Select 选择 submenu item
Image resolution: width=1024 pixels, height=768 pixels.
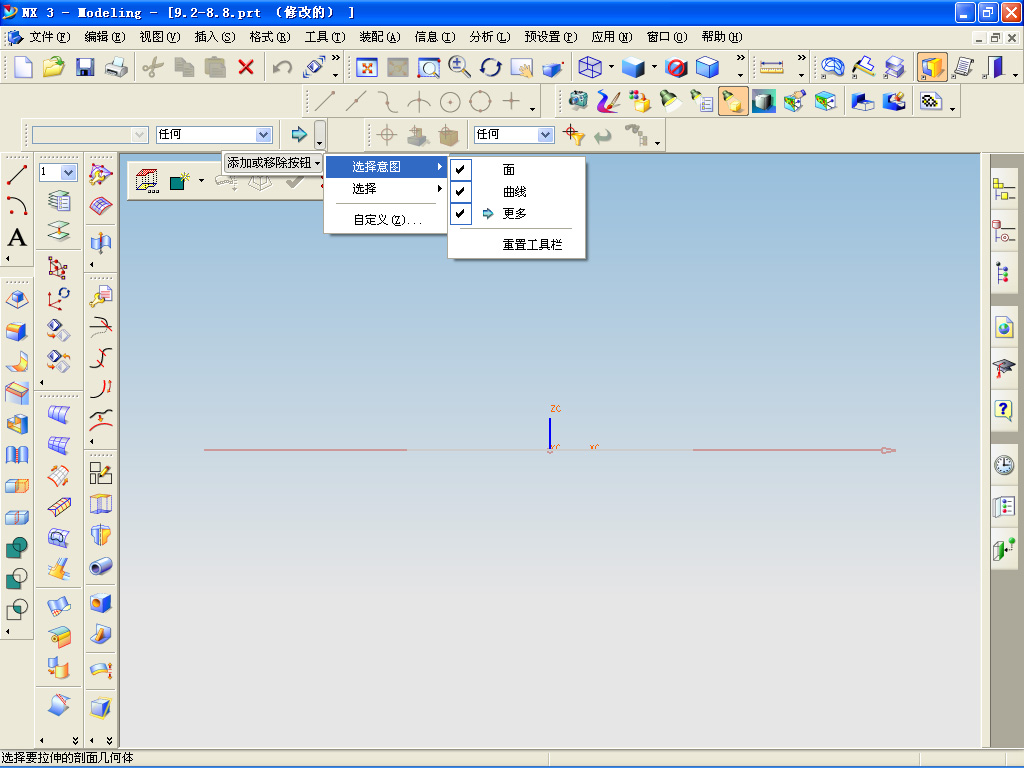386,189
